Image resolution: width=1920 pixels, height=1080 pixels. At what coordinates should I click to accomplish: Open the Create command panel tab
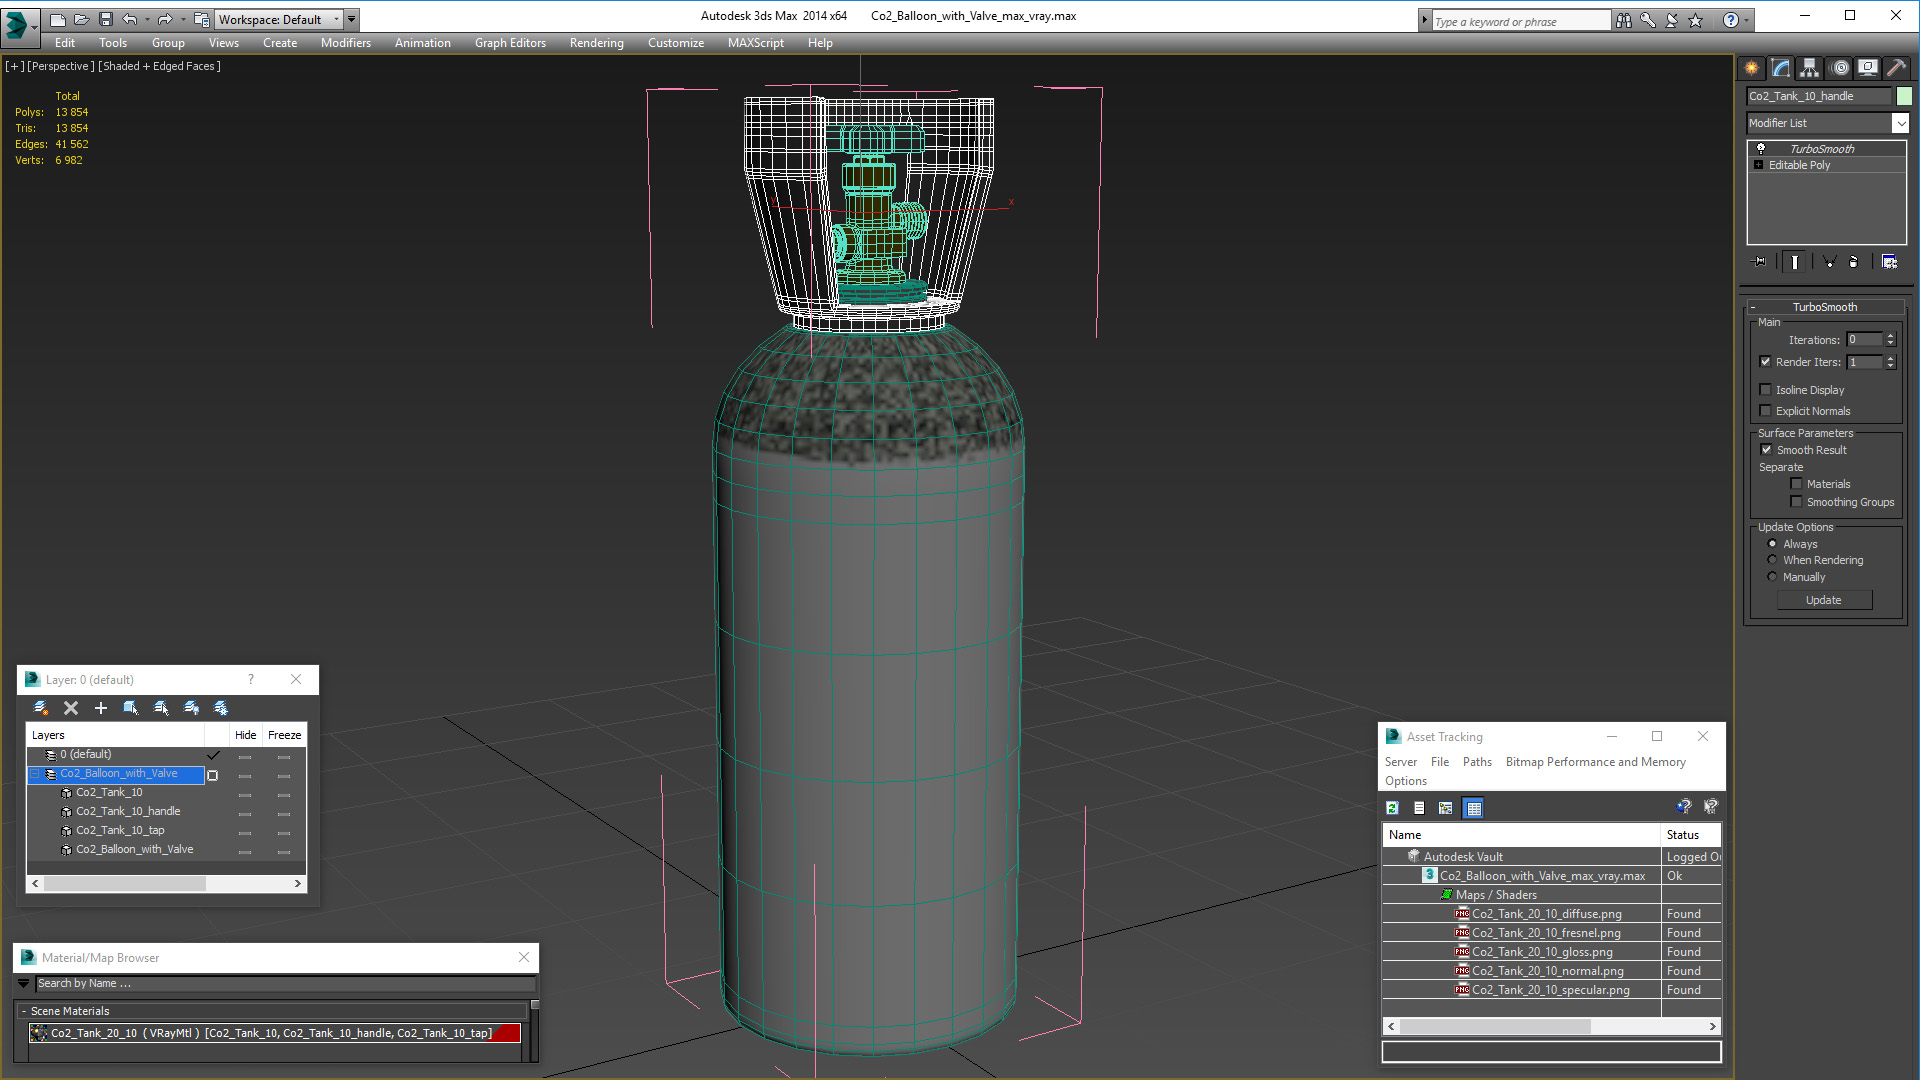tap(1752, 68)
